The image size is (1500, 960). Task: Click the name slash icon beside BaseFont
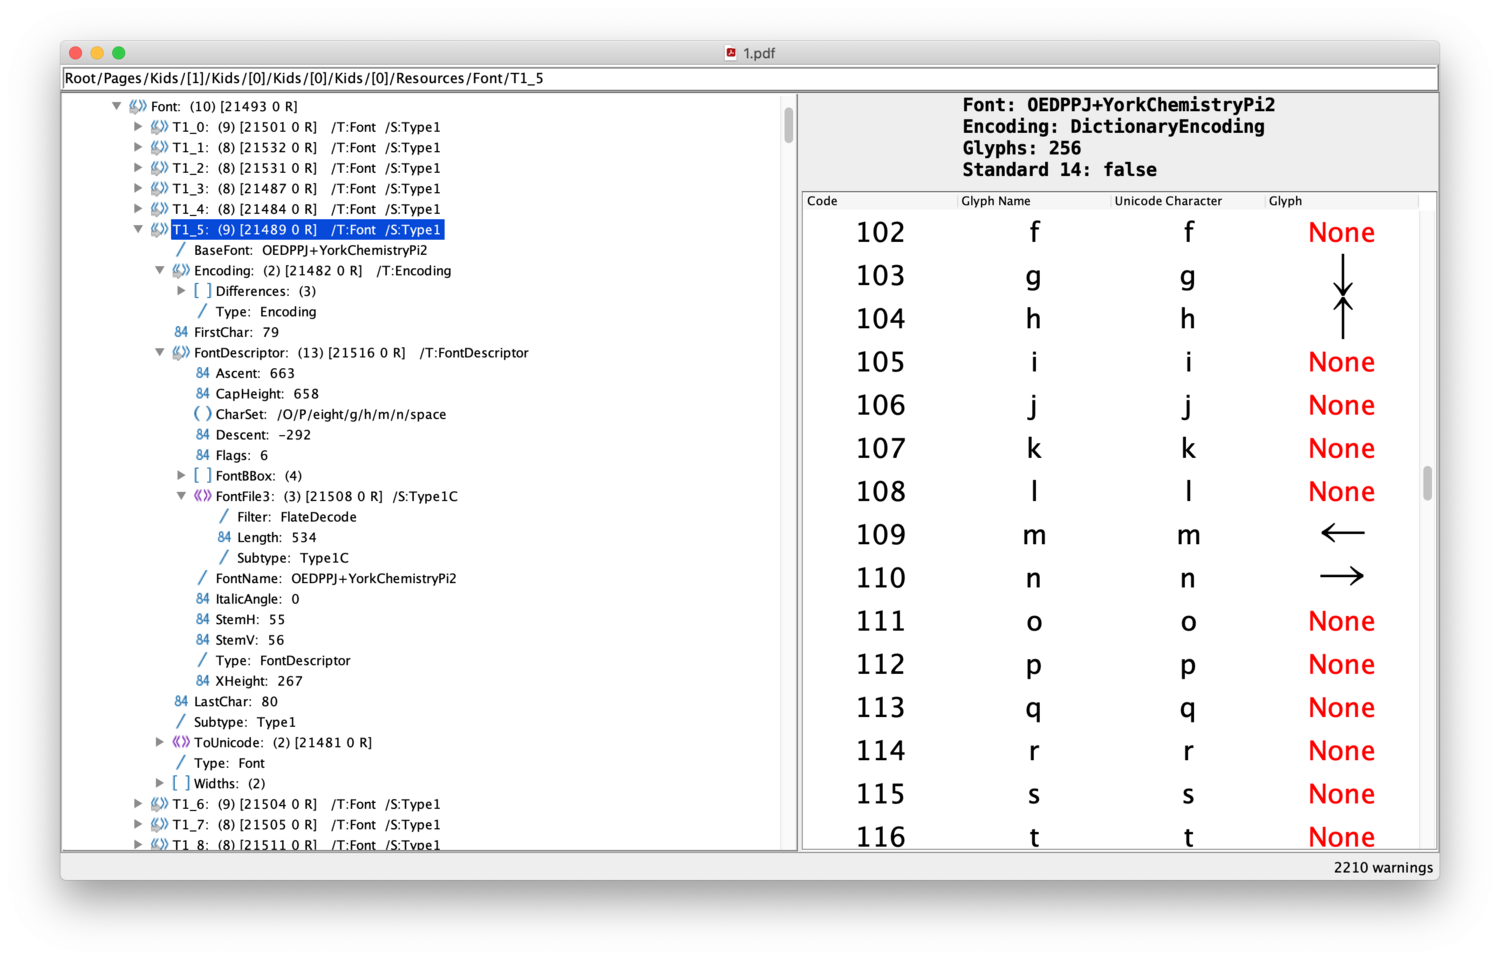pyautogui.click(x=181, y=250)
